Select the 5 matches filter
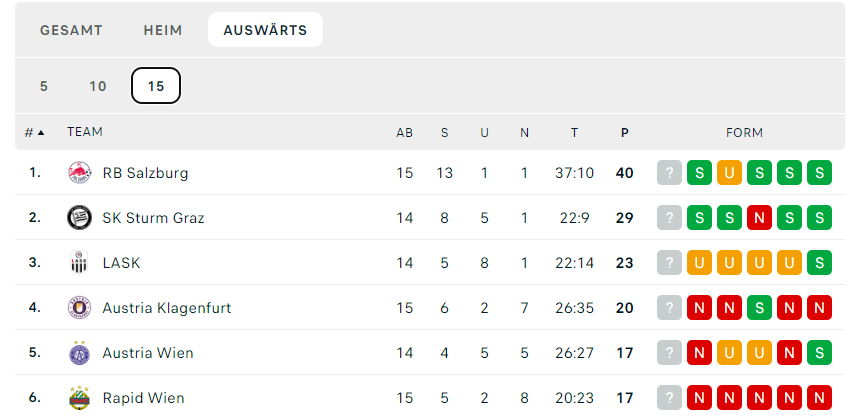Image resolution: width=860 pixels, height=418 pixels. click(44, 86)
